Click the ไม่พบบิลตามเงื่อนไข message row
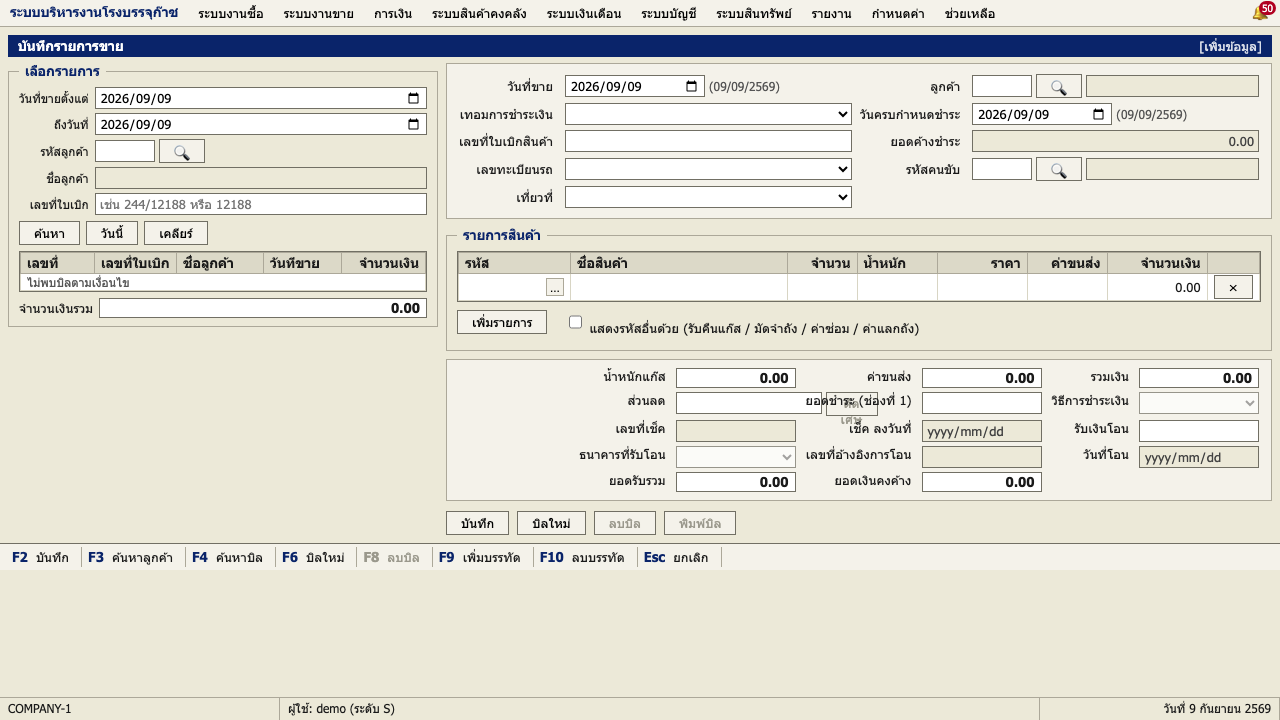 [x=223, y=283]
